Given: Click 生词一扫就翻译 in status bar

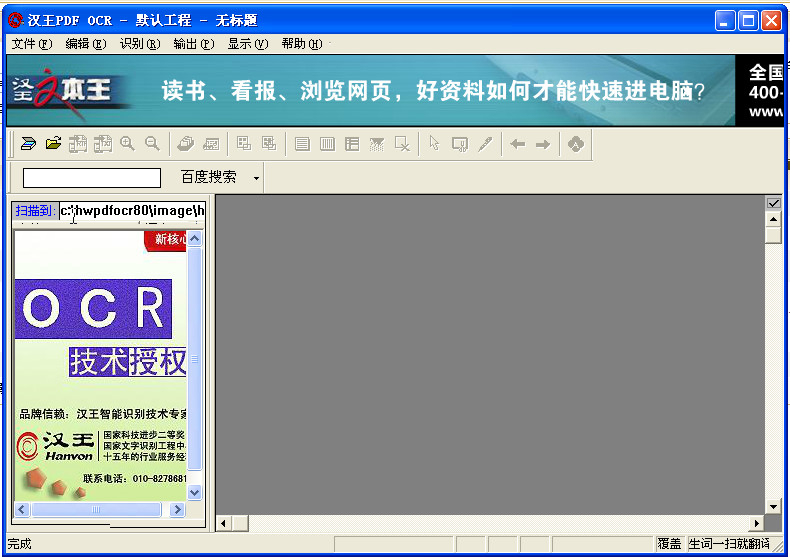Looking at the screenshot, I should coord(729,544).
